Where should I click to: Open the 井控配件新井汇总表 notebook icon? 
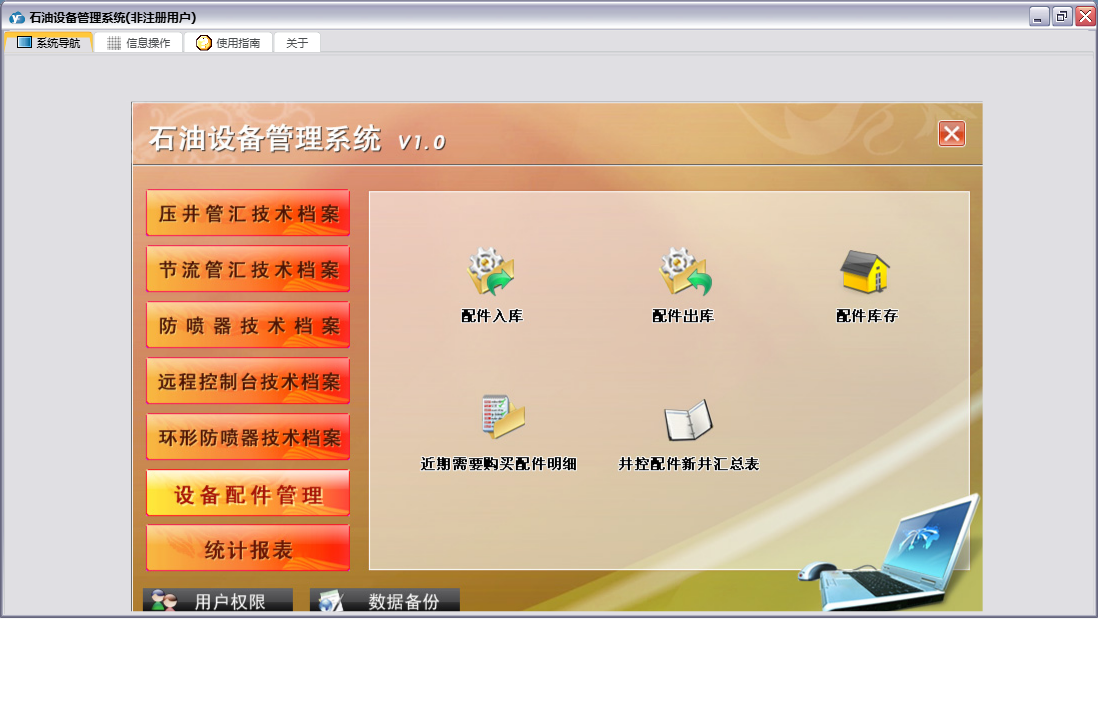[x=688, y=420]
